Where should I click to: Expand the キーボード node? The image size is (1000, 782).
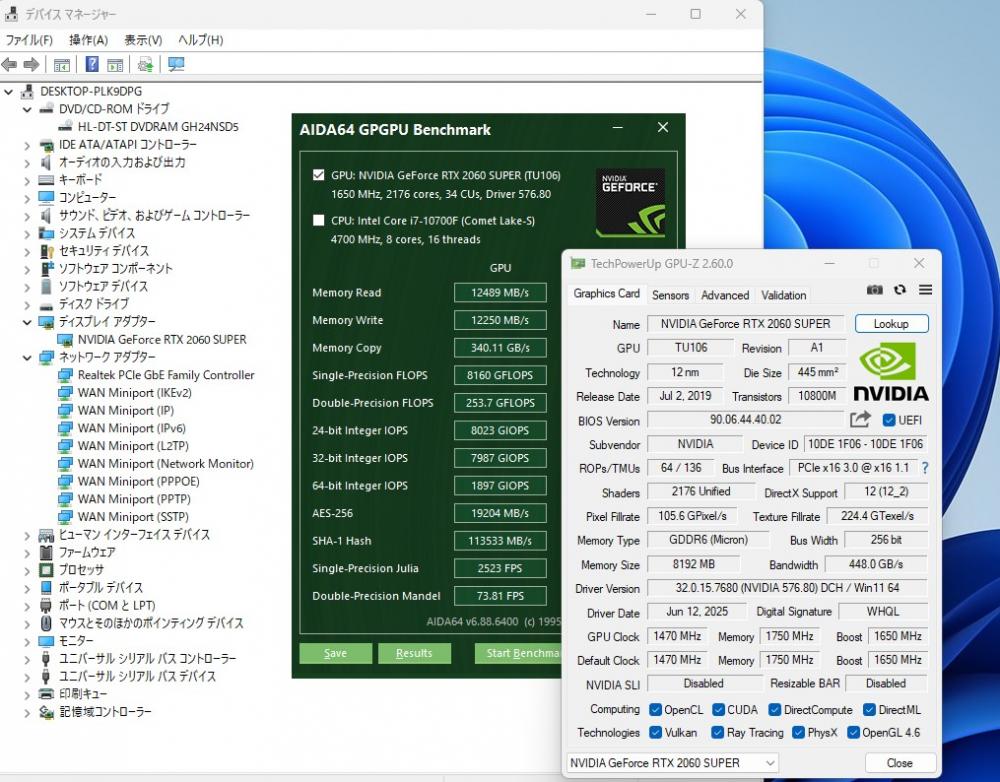point(27,181)
